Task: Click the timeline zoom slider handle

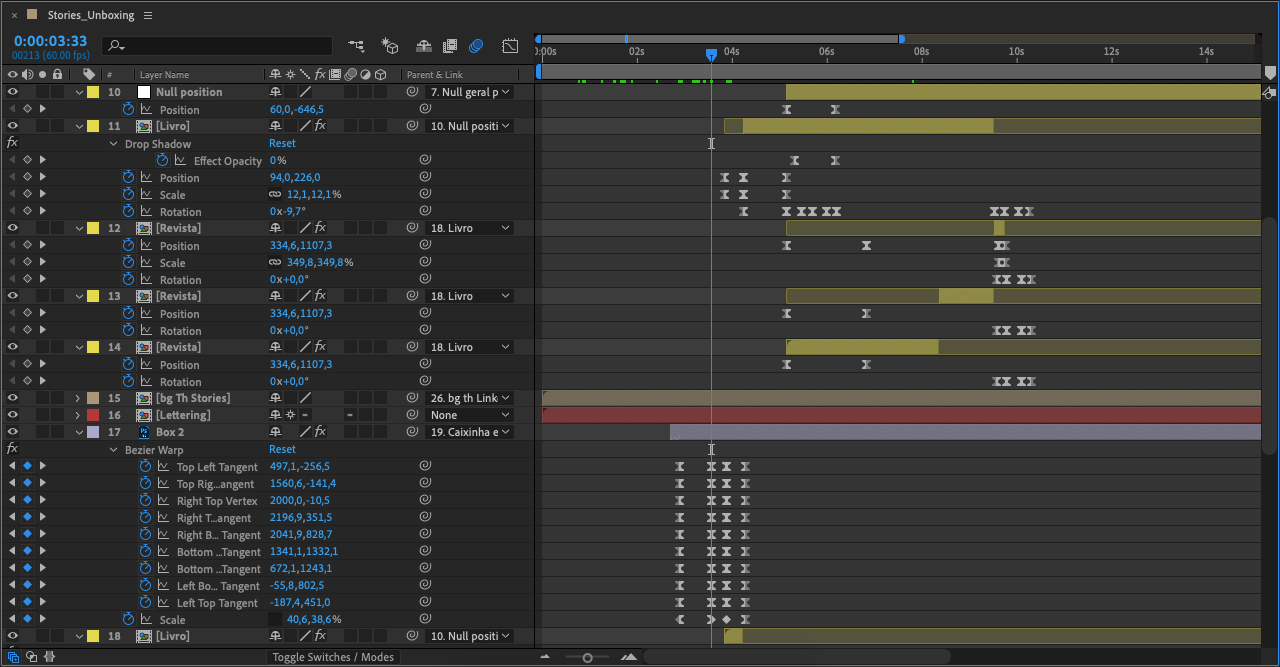Action: tap(587, 657)
